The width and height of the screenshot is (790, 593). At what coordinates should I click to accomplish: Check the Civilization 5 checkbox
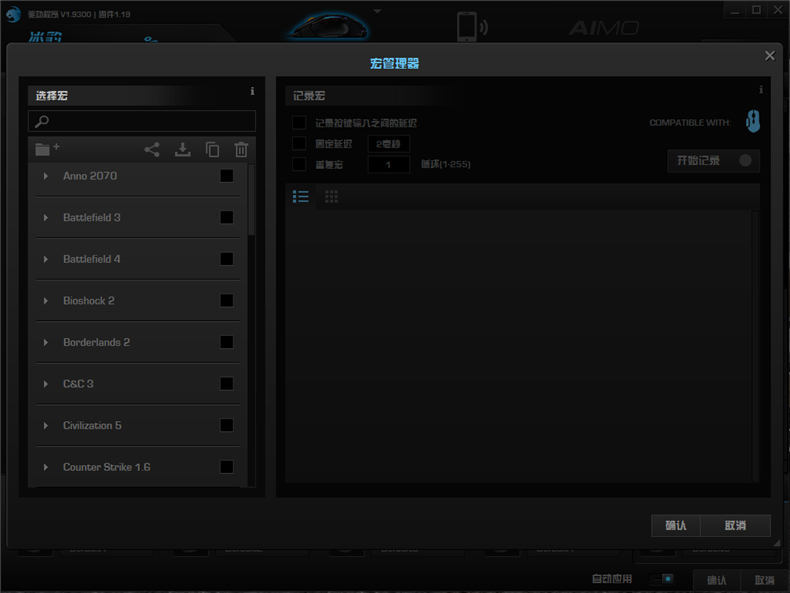click(227, 425)
